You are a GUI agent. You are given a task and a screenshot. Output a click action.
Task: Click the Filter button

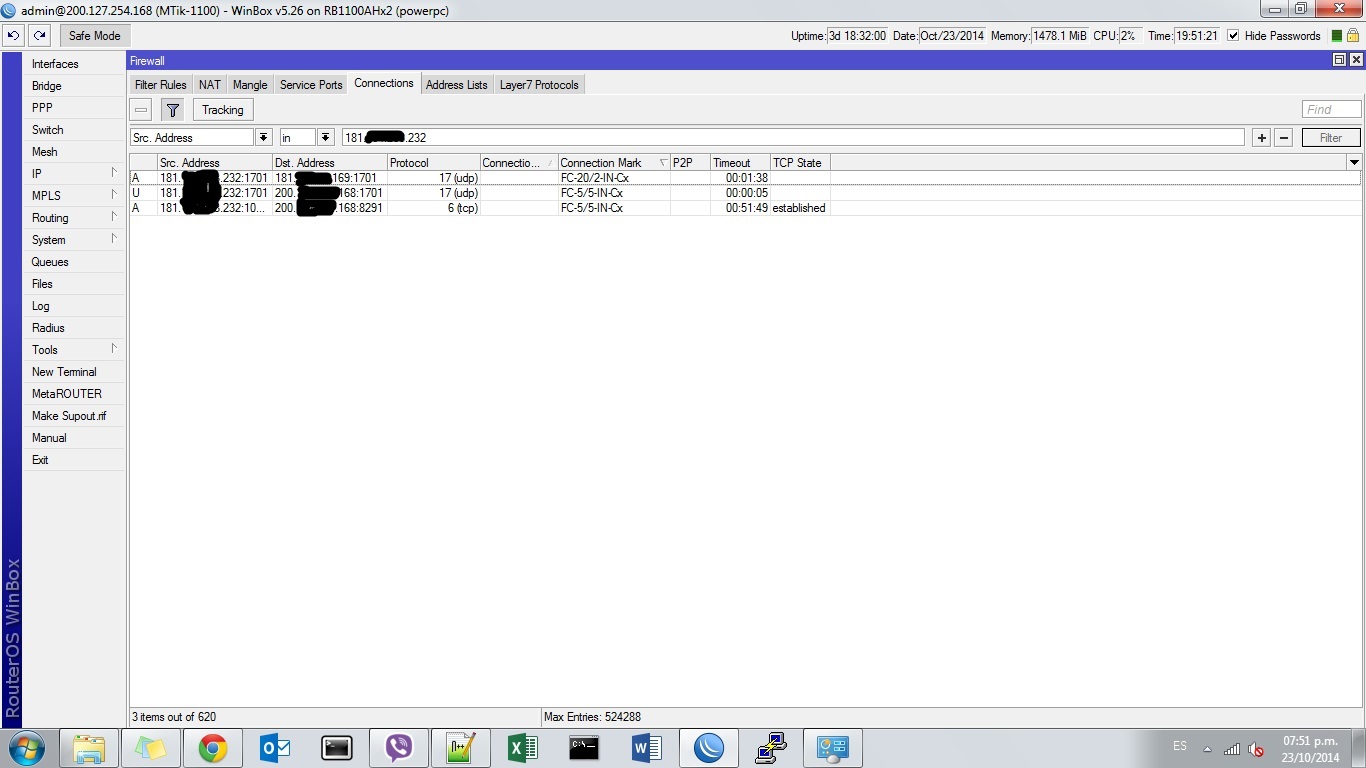[x=1331, y=138]
